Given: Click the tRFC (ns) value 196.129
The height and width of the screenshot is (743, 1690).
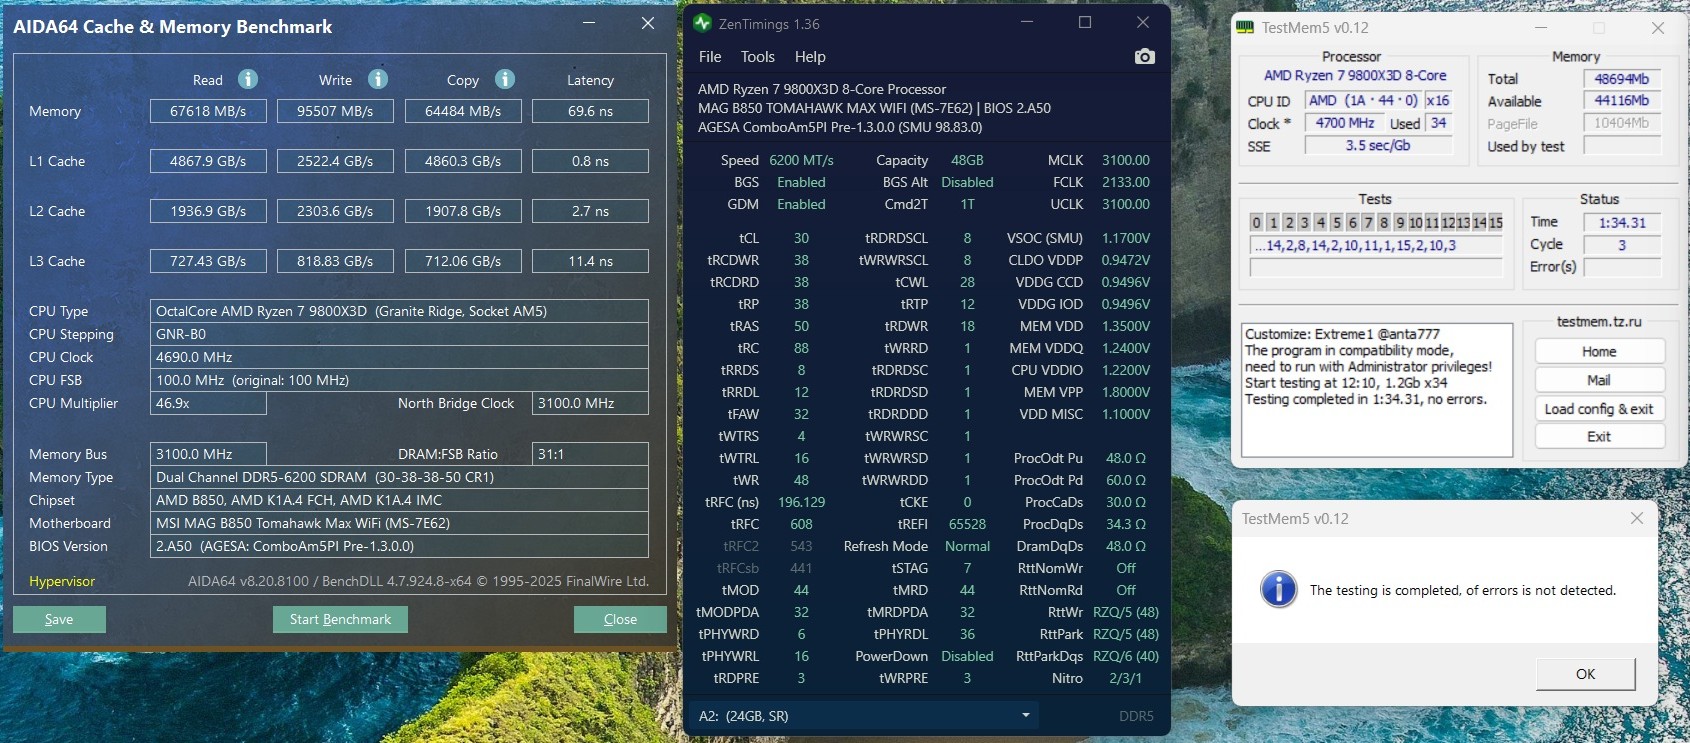Looking at the screenshot, I should click(x=801, y=502).
